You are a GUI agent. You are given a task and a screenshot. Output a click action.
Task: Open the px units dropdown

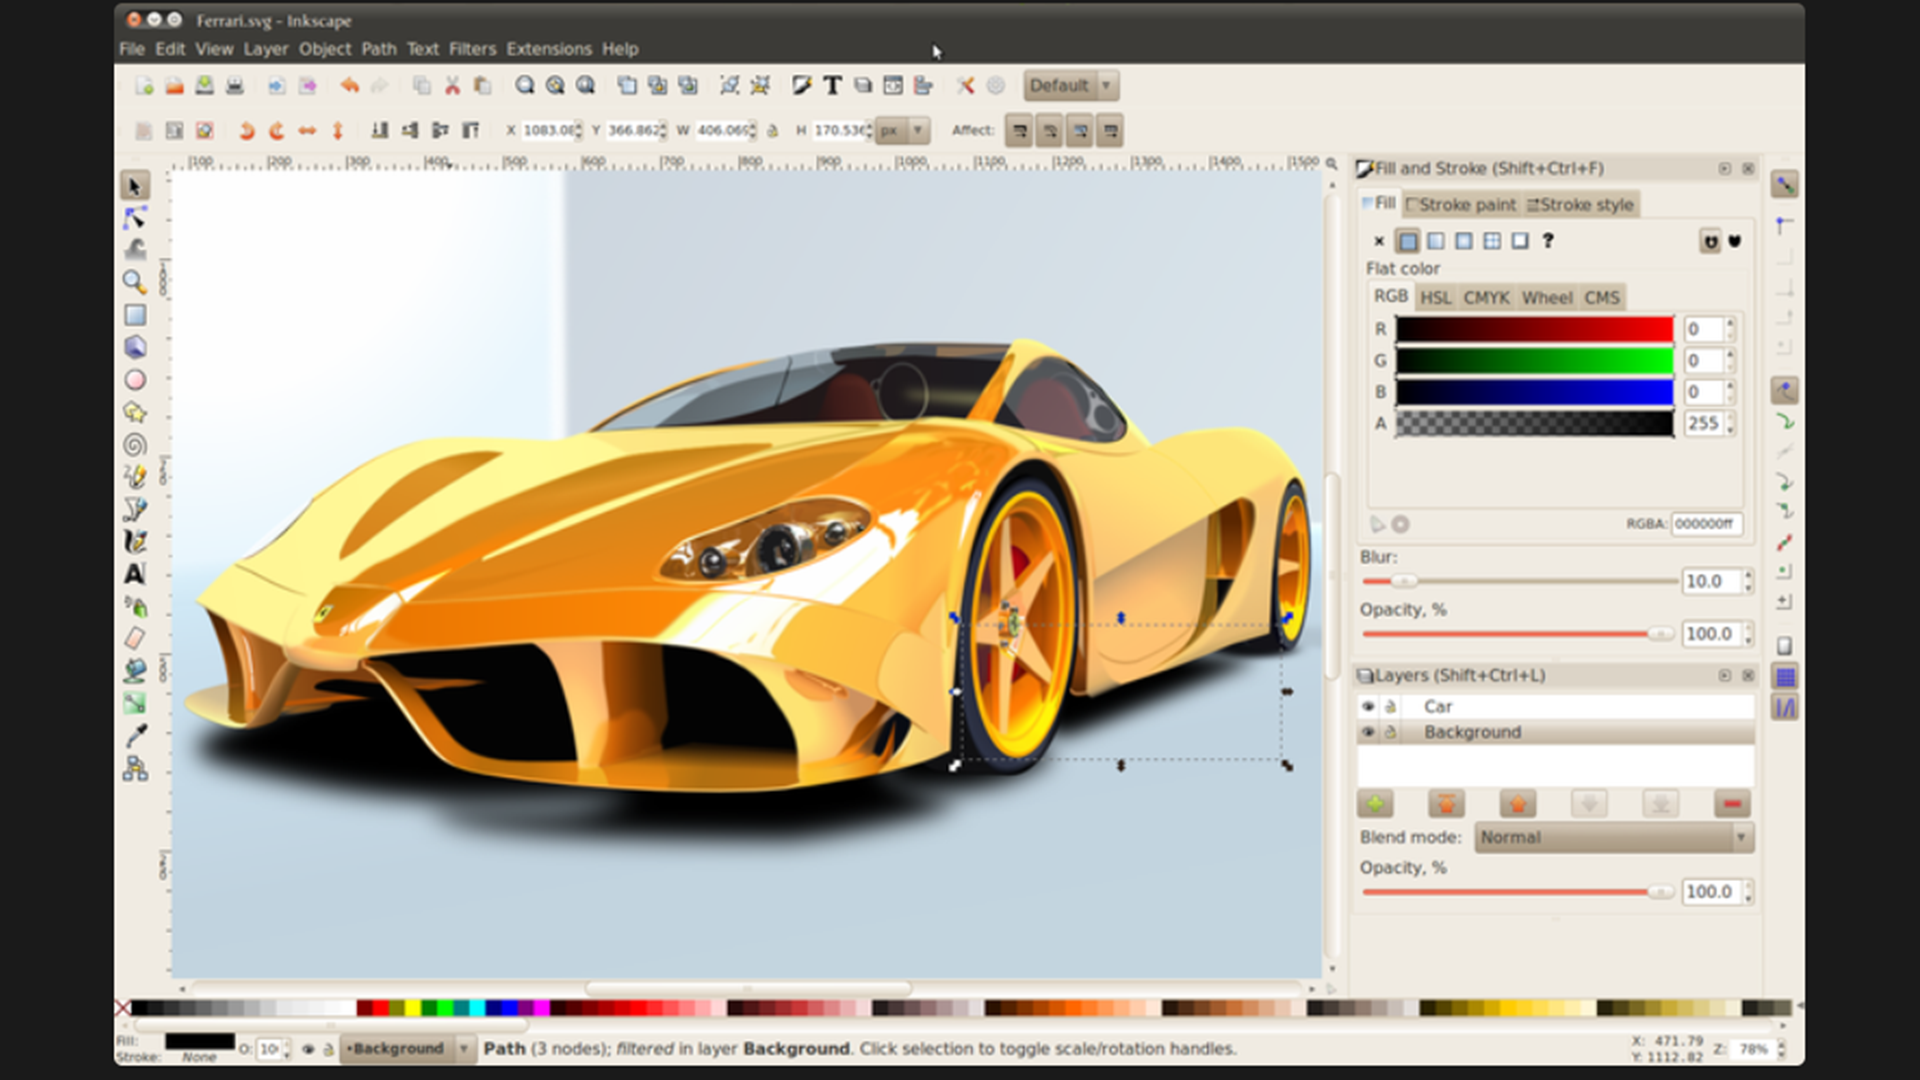pyautogui.click(x=903, y=131)
